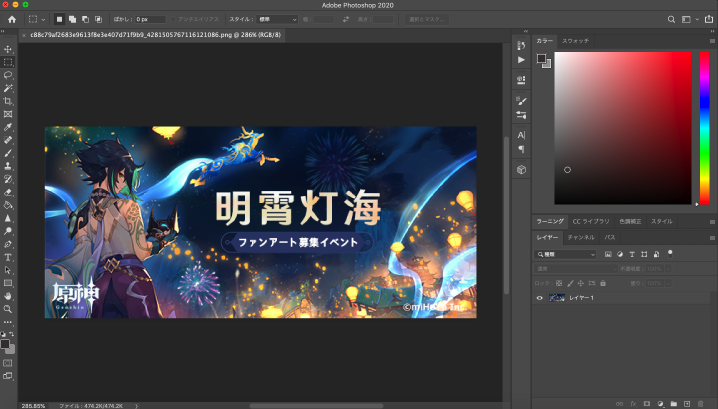Open the Edit Toolbar three-dots menu
The image size is (718, 409).
point(8,322)
